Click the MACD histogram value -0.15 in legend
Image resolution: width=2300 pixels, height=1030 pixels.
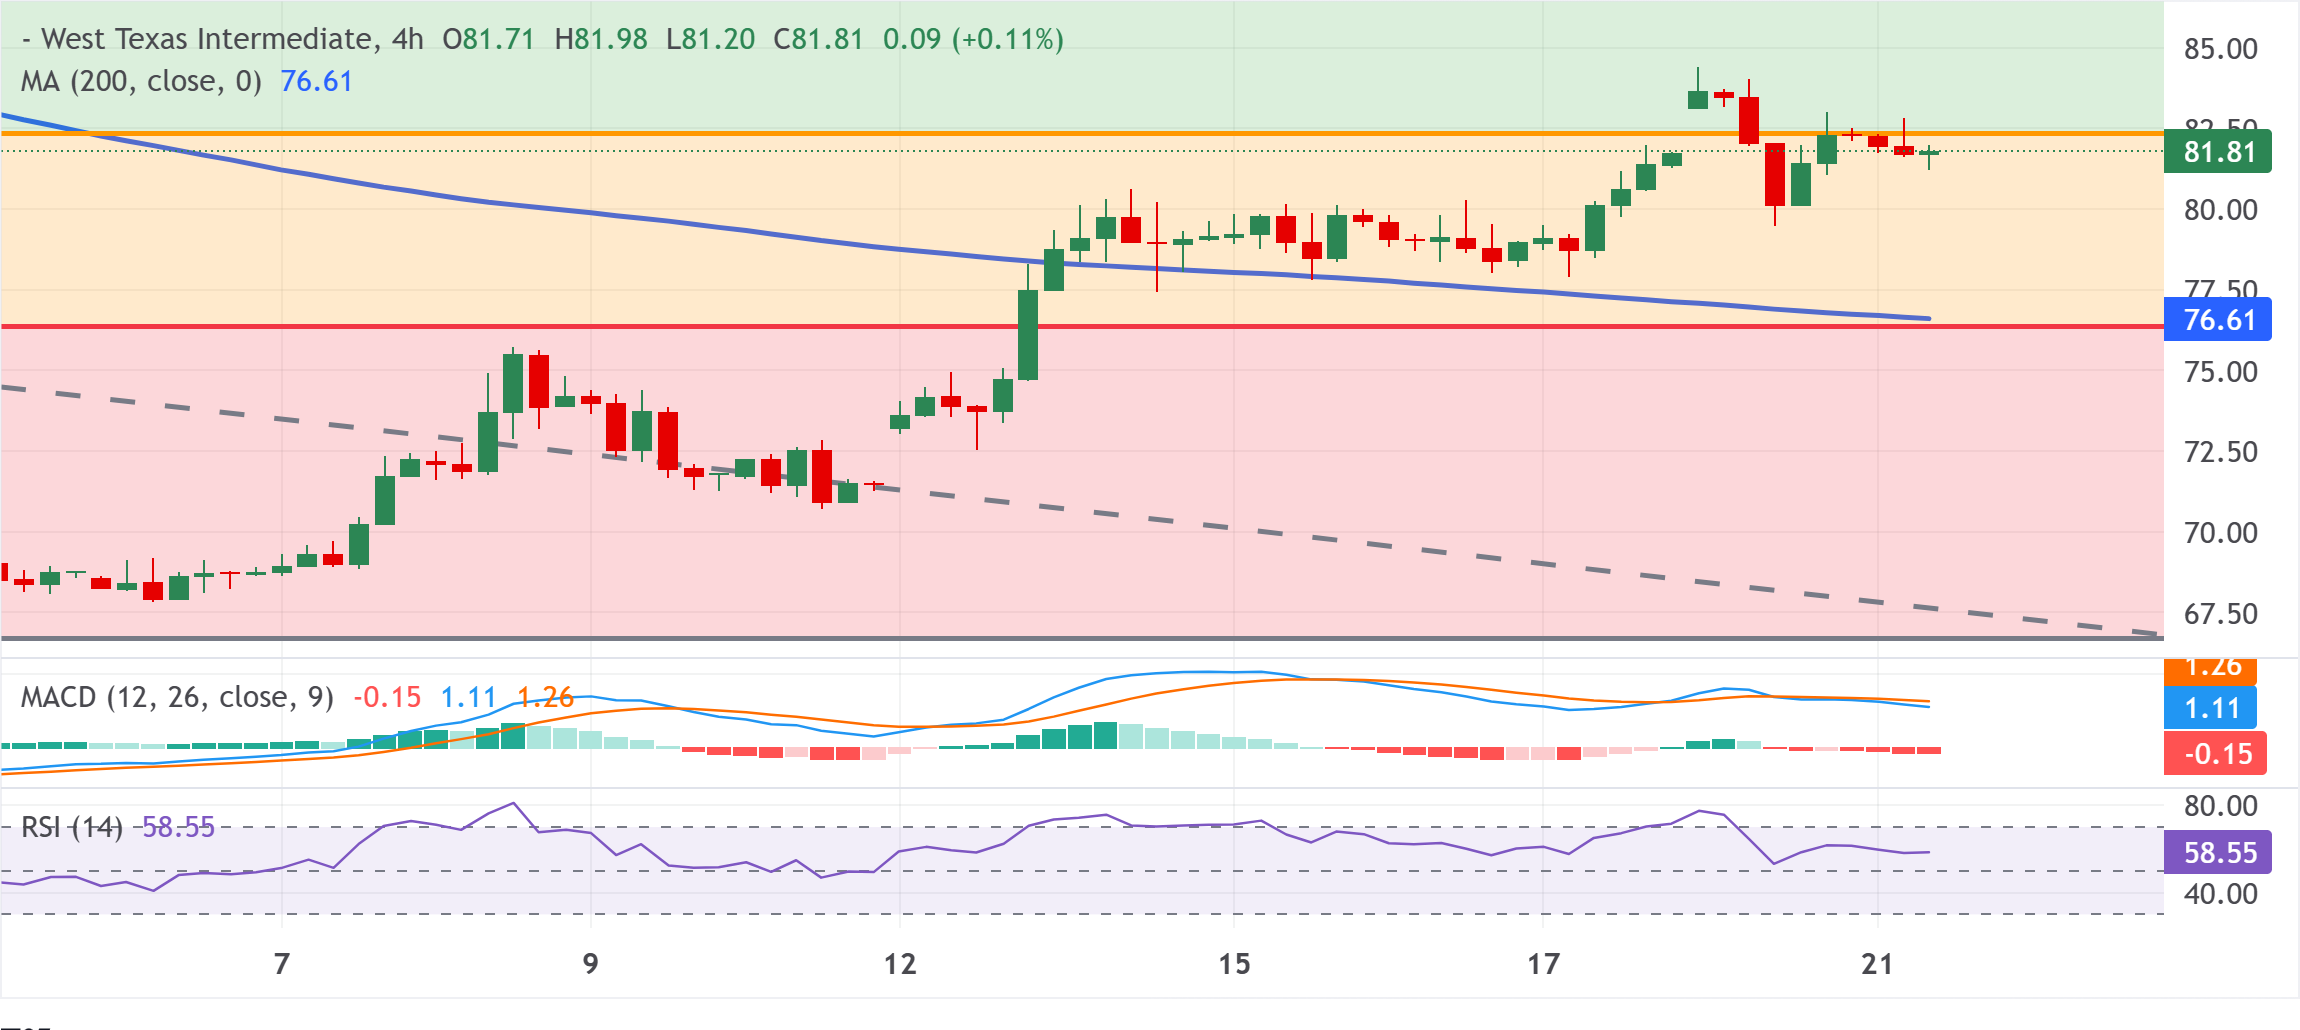click(x=387, y=697)
